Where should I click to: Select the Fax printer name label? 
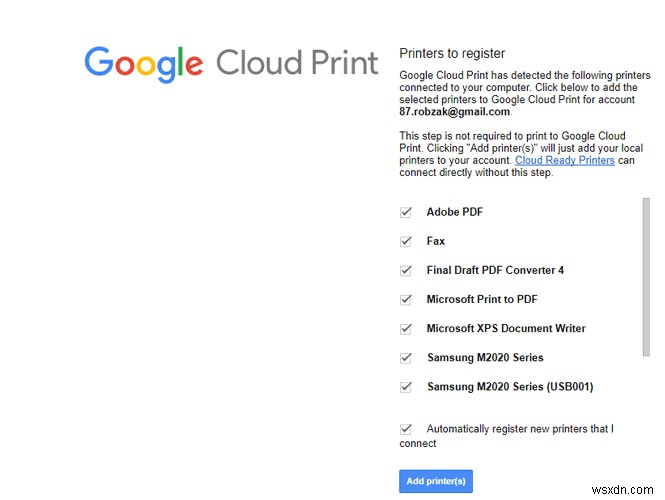coord(436,241)
